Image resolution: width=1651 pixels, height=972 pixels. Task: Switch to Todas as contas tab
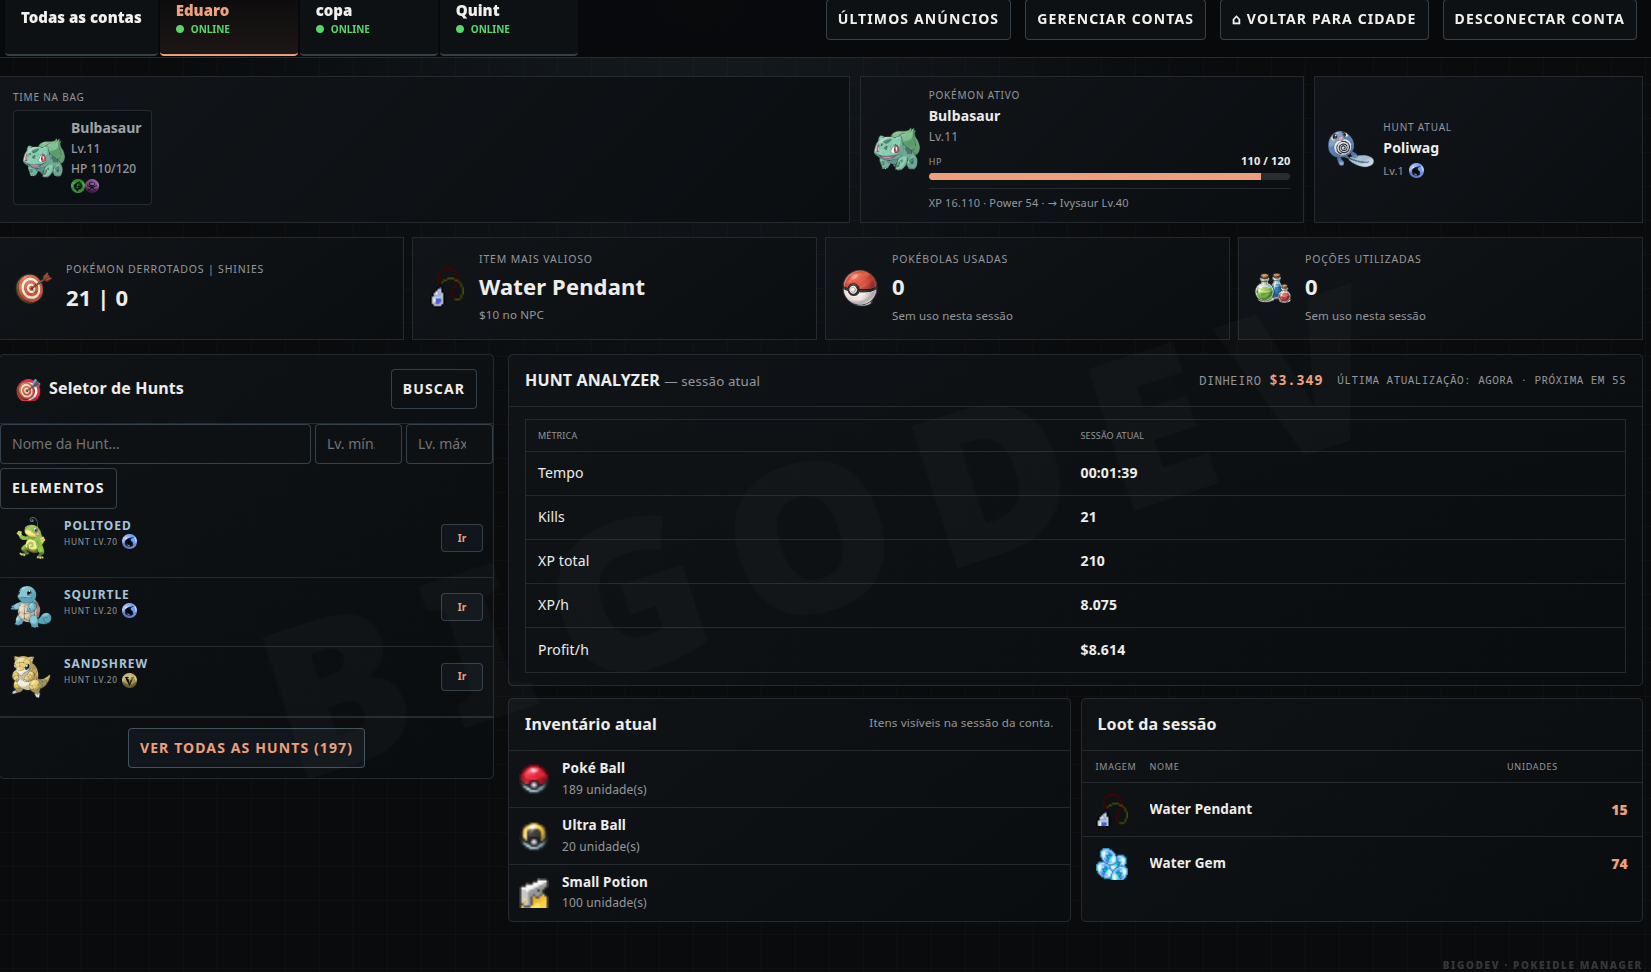(81, 27)
